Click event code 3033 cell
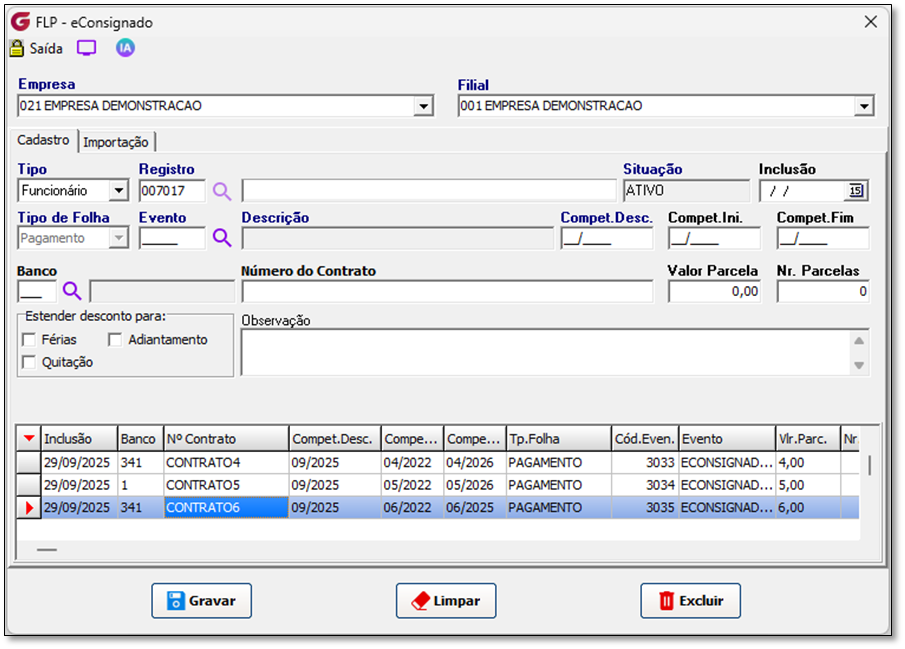905x649 pixels. pos(645,462)
